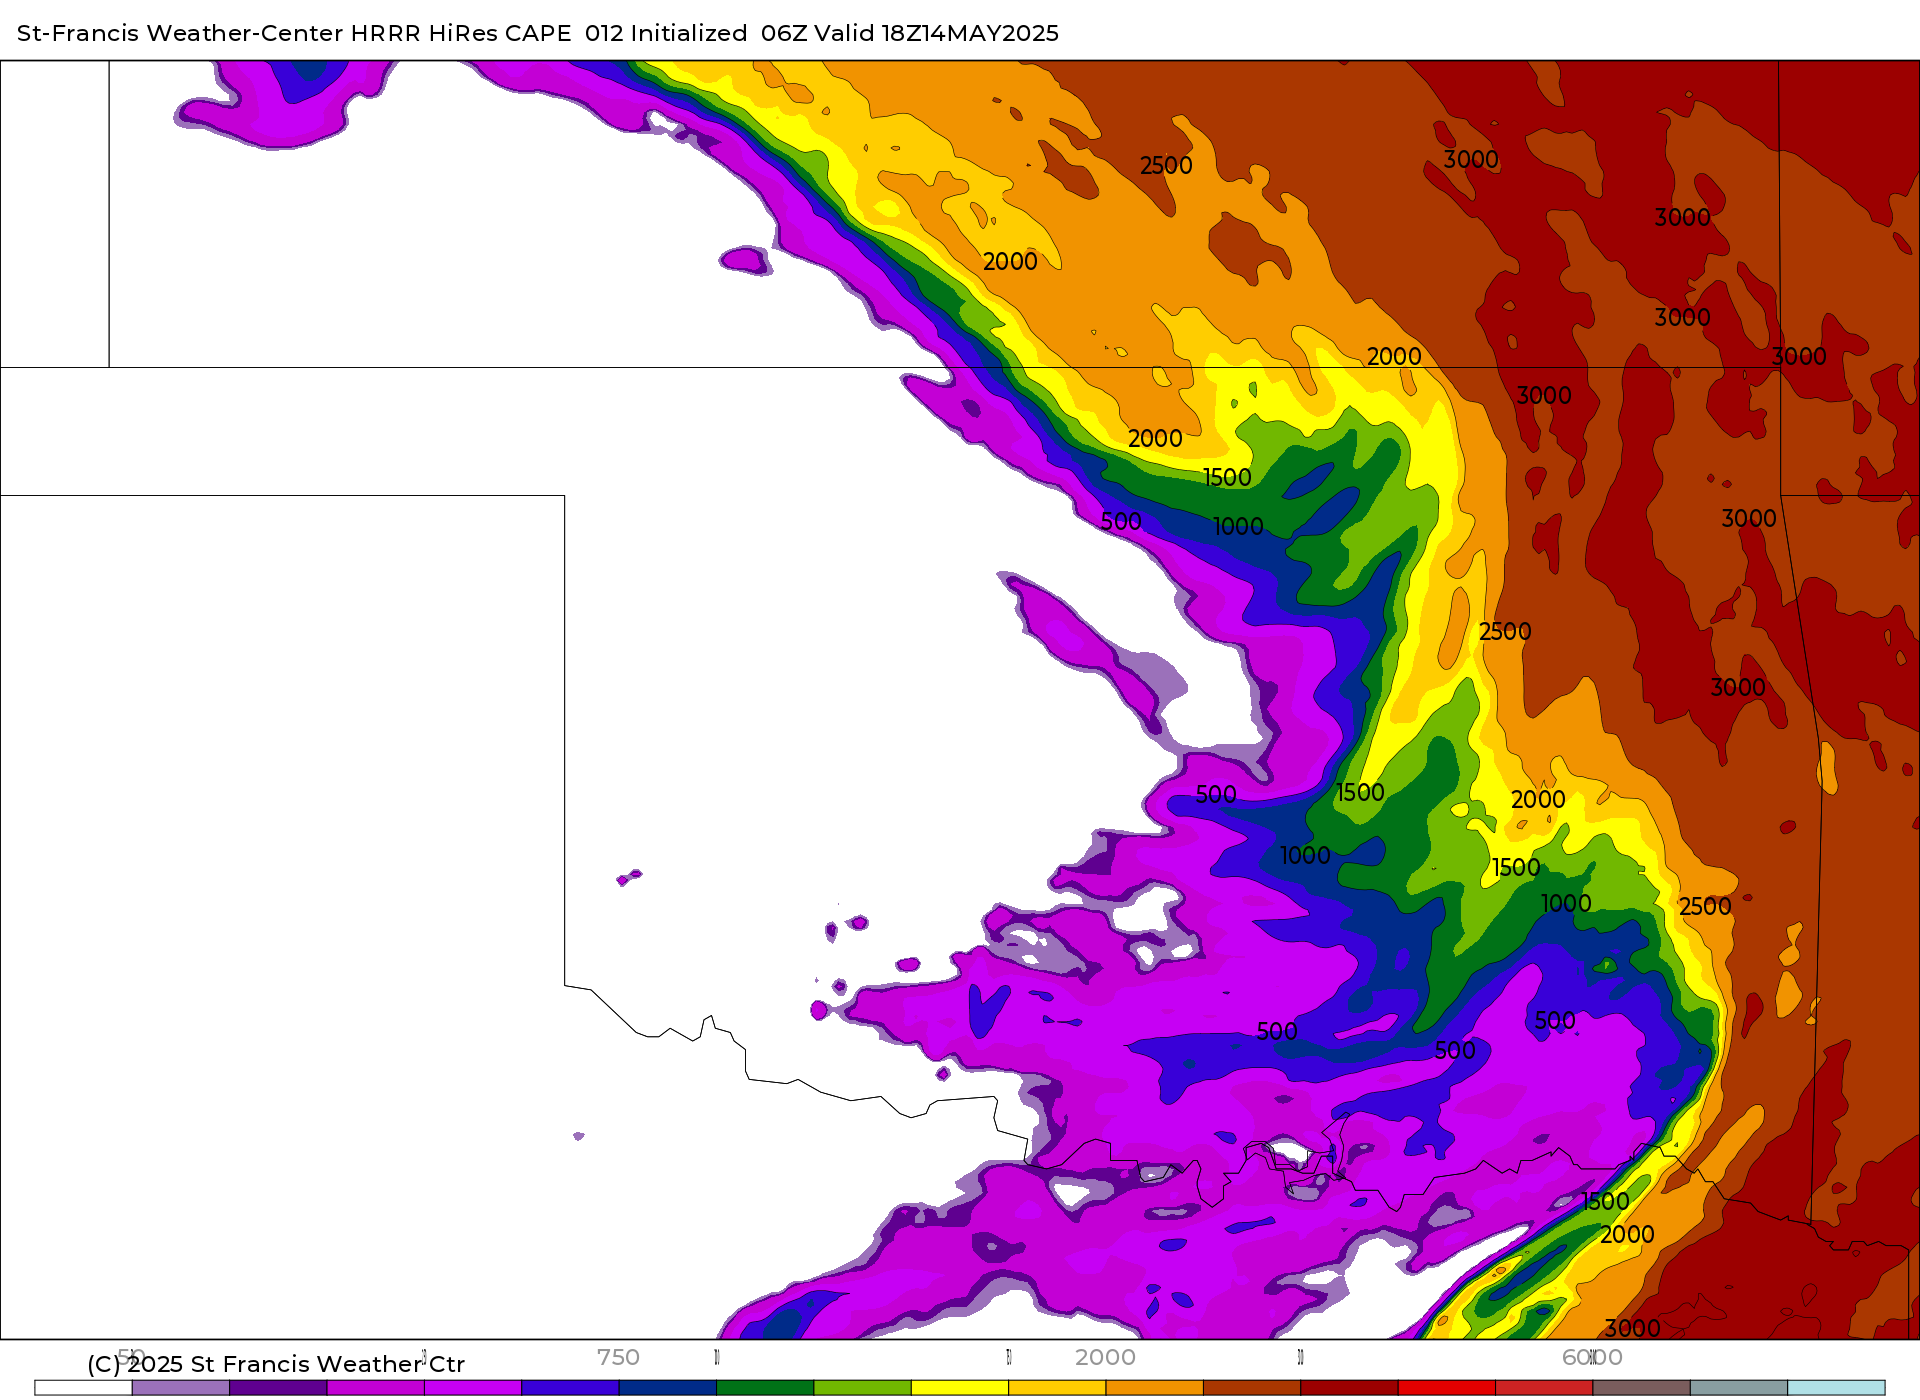Click the bright red legend swatch
Screen dimensions: 1920x1400
pyautogui.click(x=1447, y=1388)
